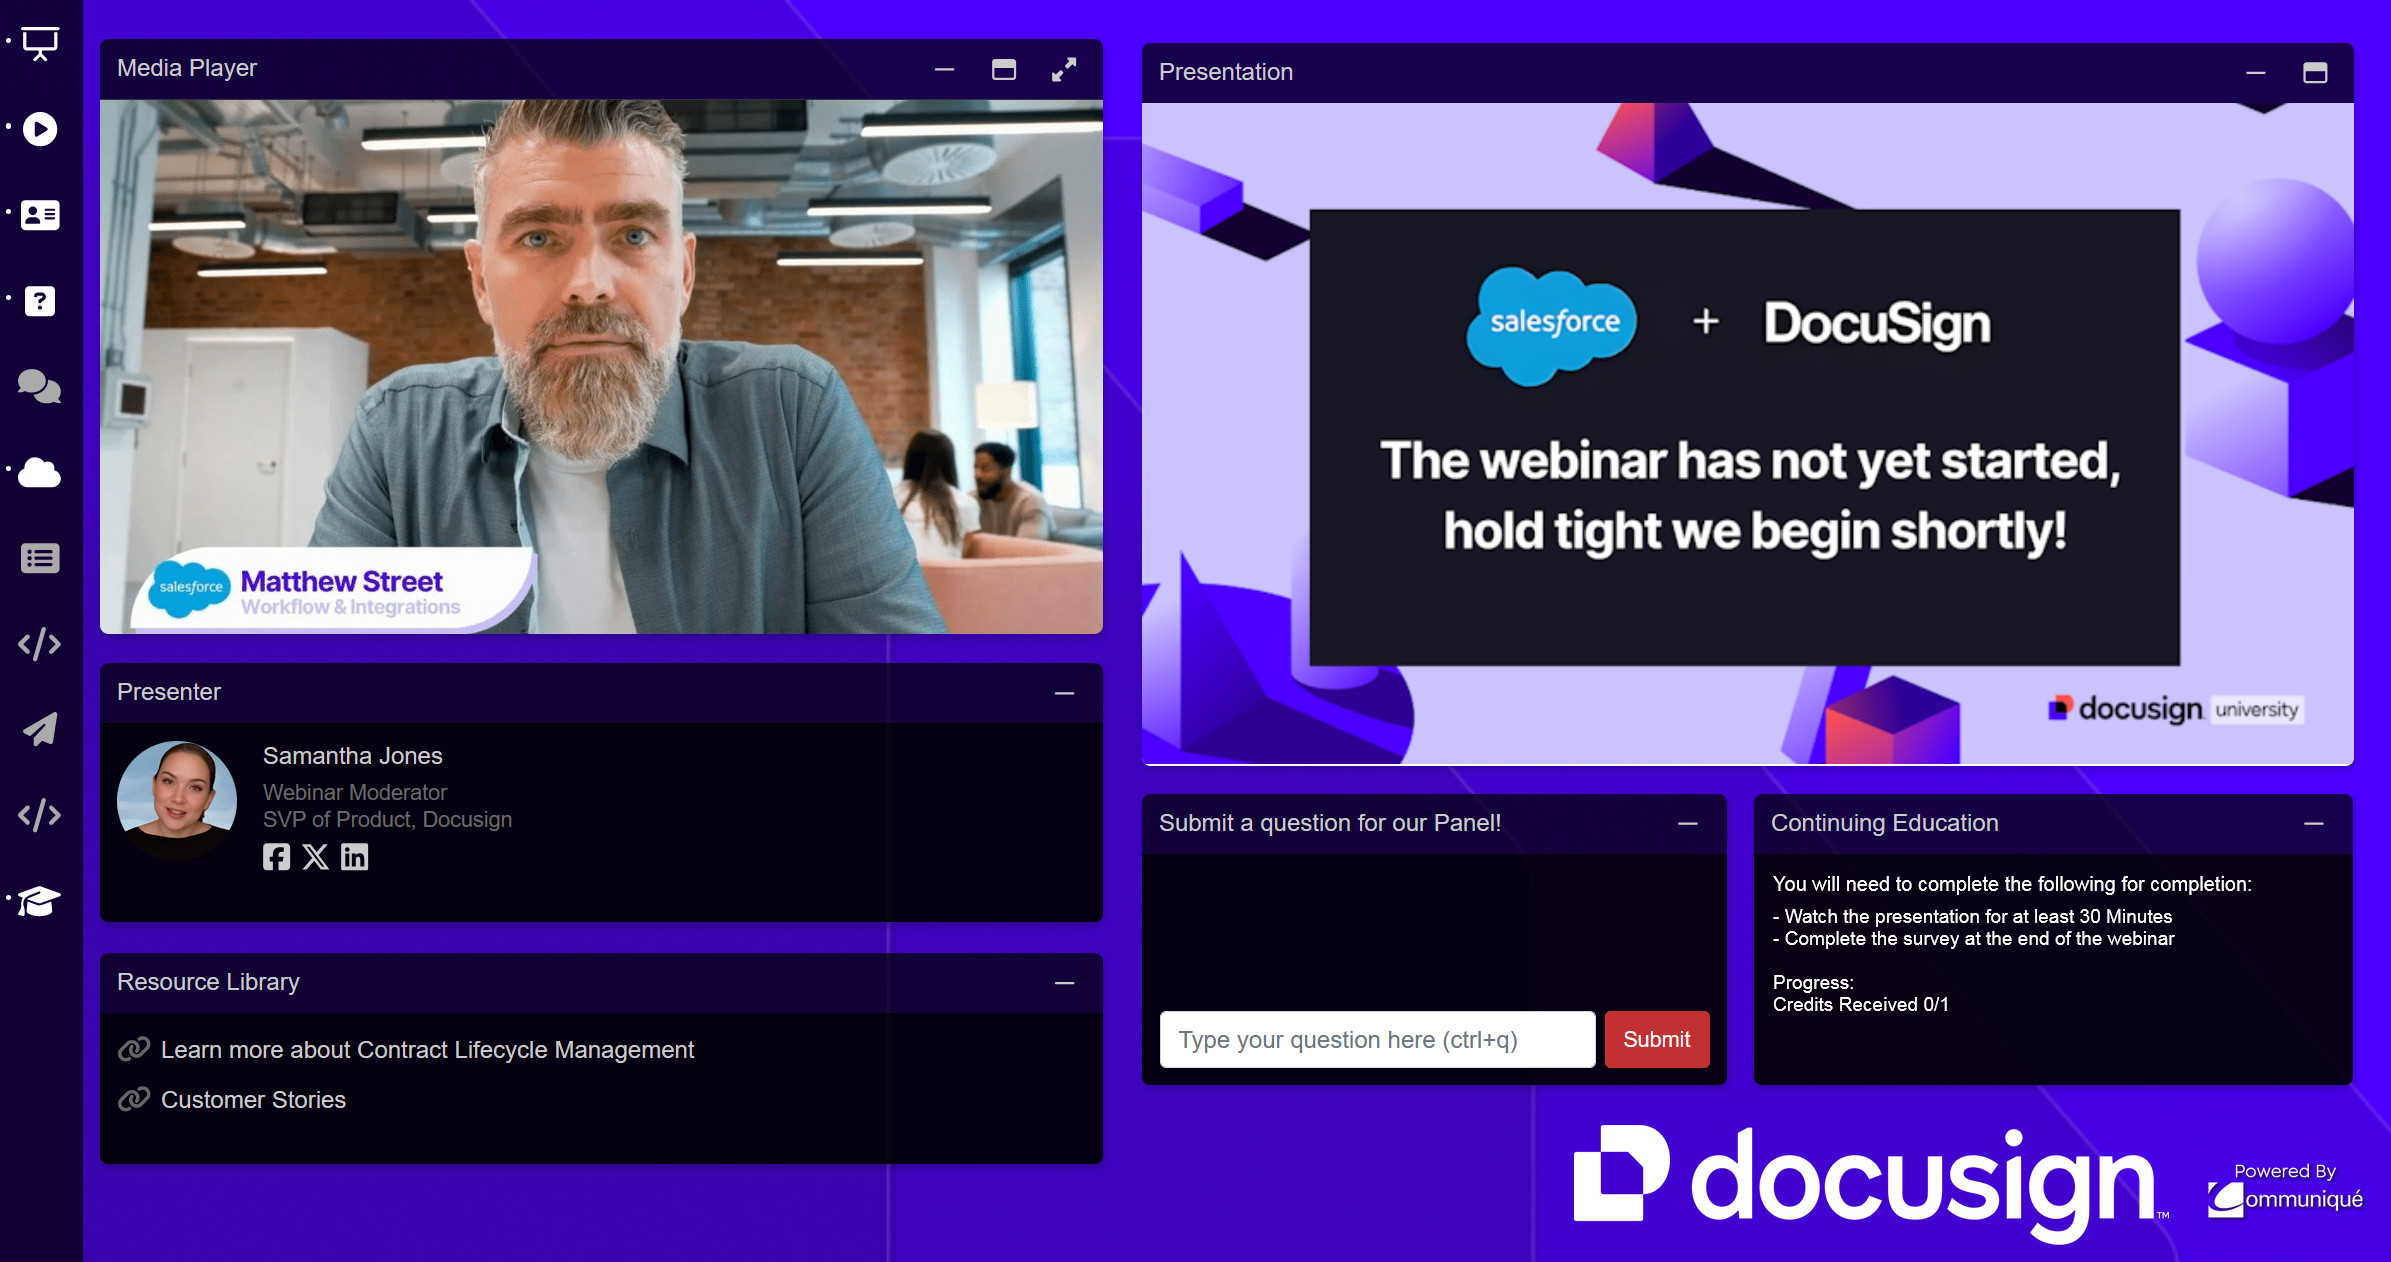Click the Samantha Jones presenter name
2391x1262 pixels.
pyautogui.click(x=353, y=756)
